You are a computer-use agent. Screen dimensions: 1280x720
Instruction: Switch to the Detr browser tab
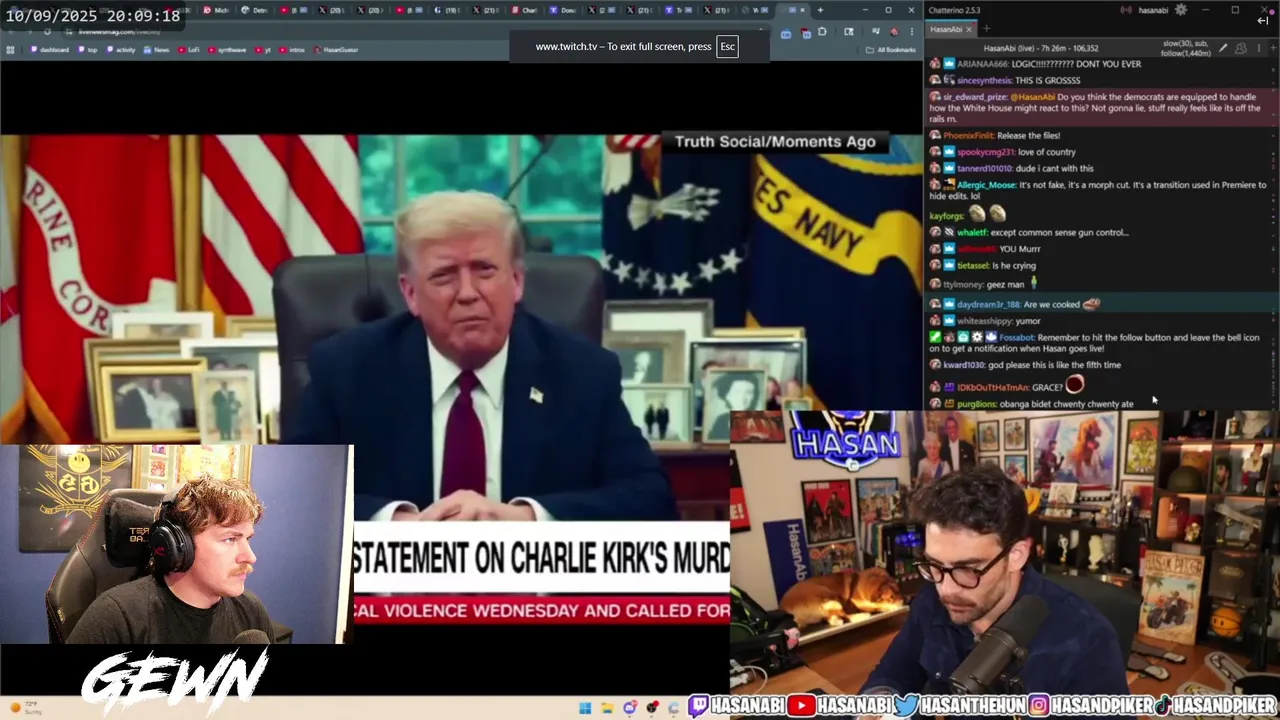(x=254, y=10)
